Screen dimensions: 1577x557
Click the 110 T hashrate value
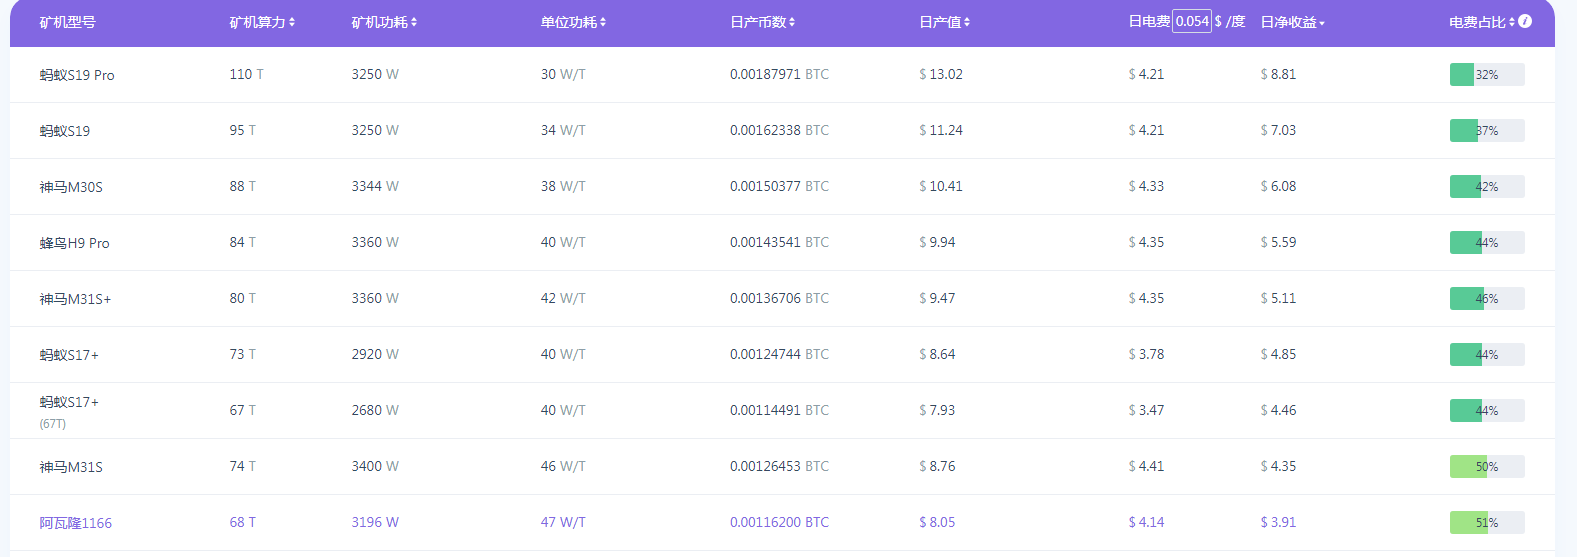[246, 74]
